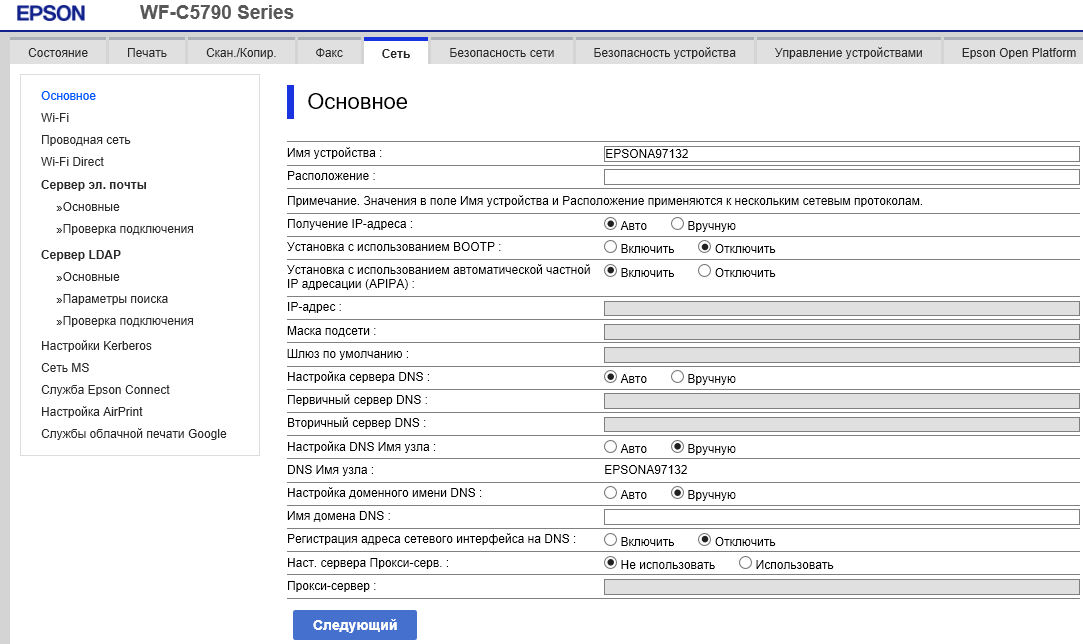Viewport: 1083px width, 644px height.
Task: Select manual IP address acquisition (Вручную)
Action: [x=677, y=225]
